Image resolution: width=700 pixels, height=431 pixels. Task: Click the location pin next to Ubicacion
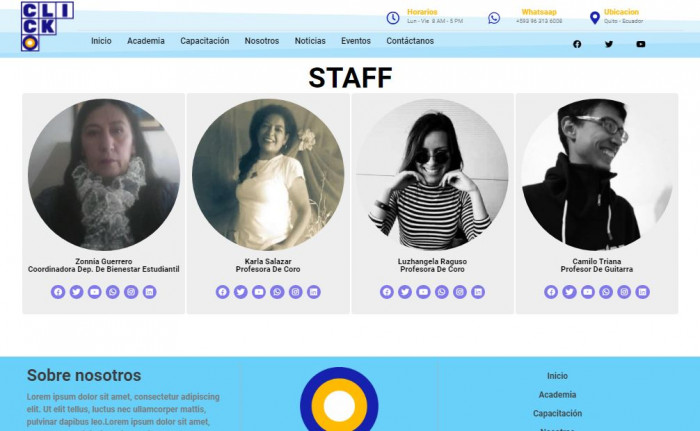[x=595, y=18]
